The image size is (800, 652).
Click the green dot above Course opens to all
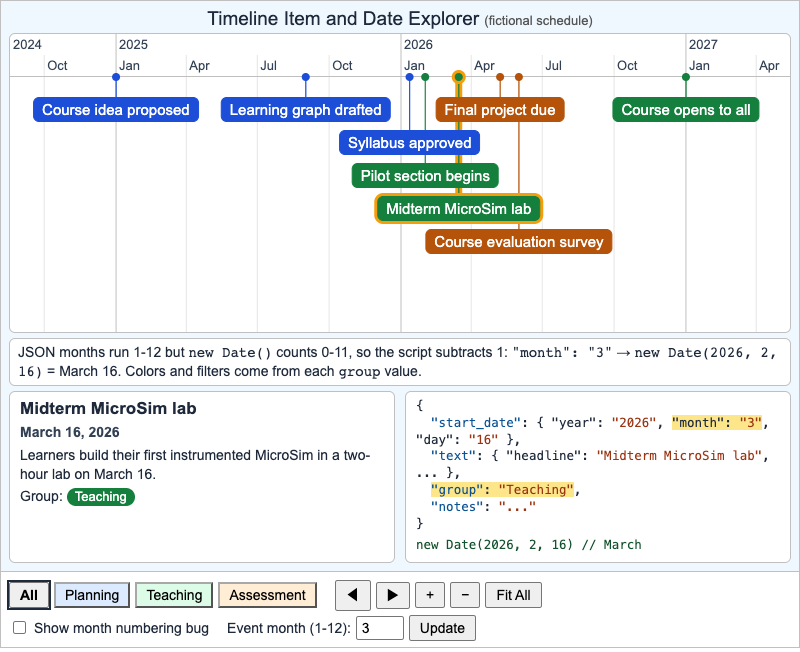click(686, 77)
